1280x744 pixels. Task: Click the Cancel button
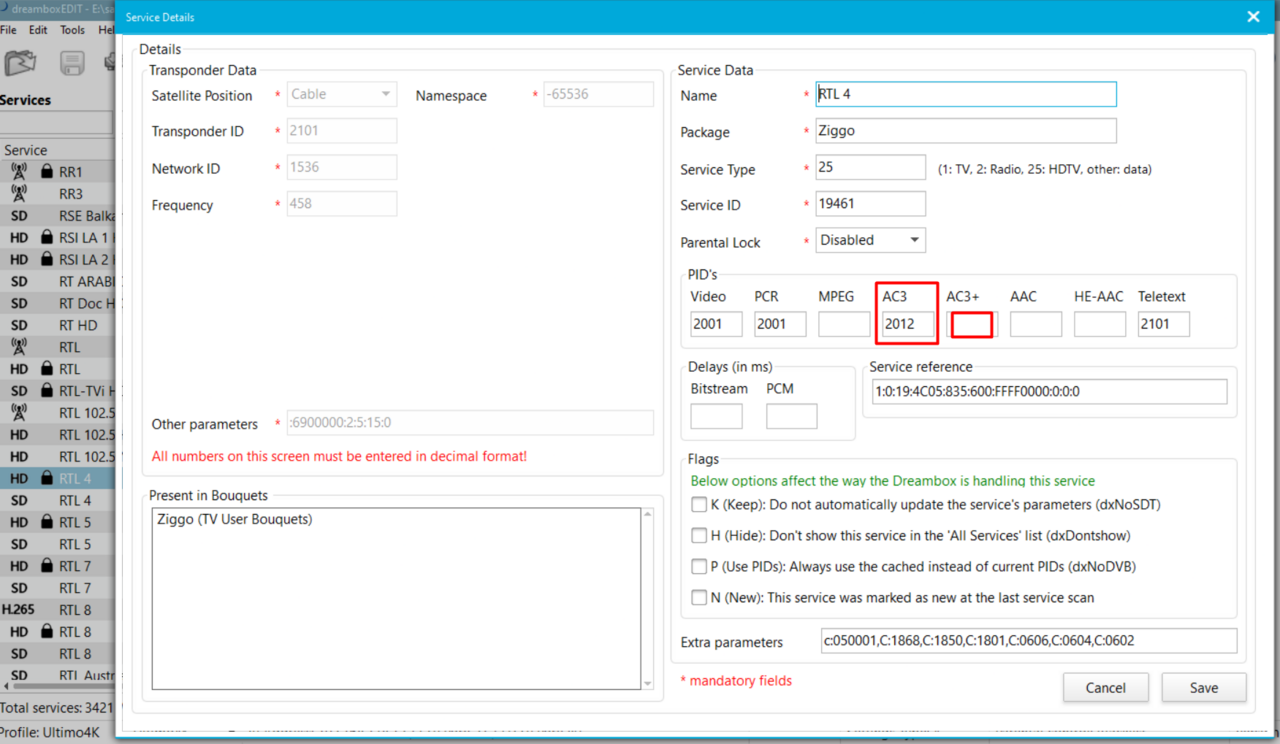point(1105,688)
